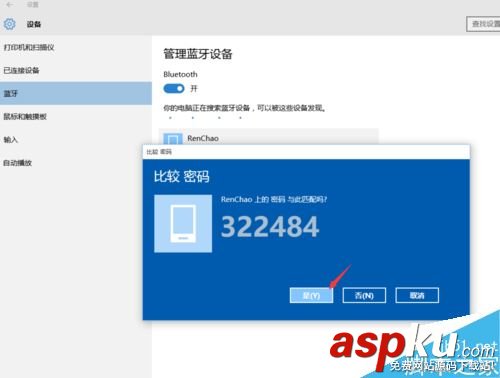
Task: Confirm passcode with Yes (是) button
Action: pos(311,295)
